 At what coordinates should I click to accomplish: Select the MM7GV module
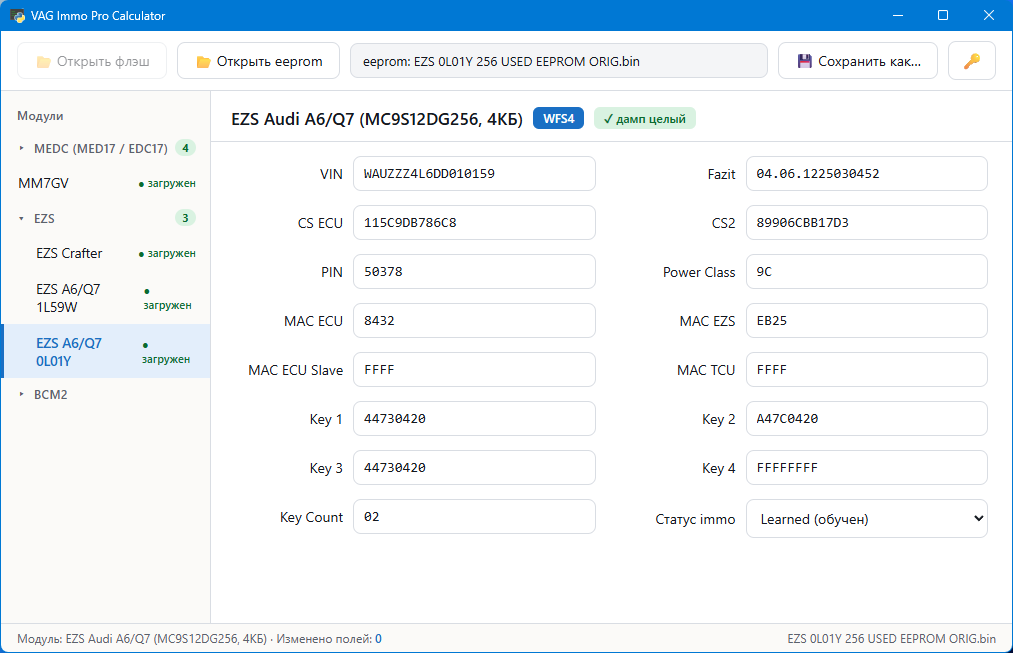pos(106,183)
